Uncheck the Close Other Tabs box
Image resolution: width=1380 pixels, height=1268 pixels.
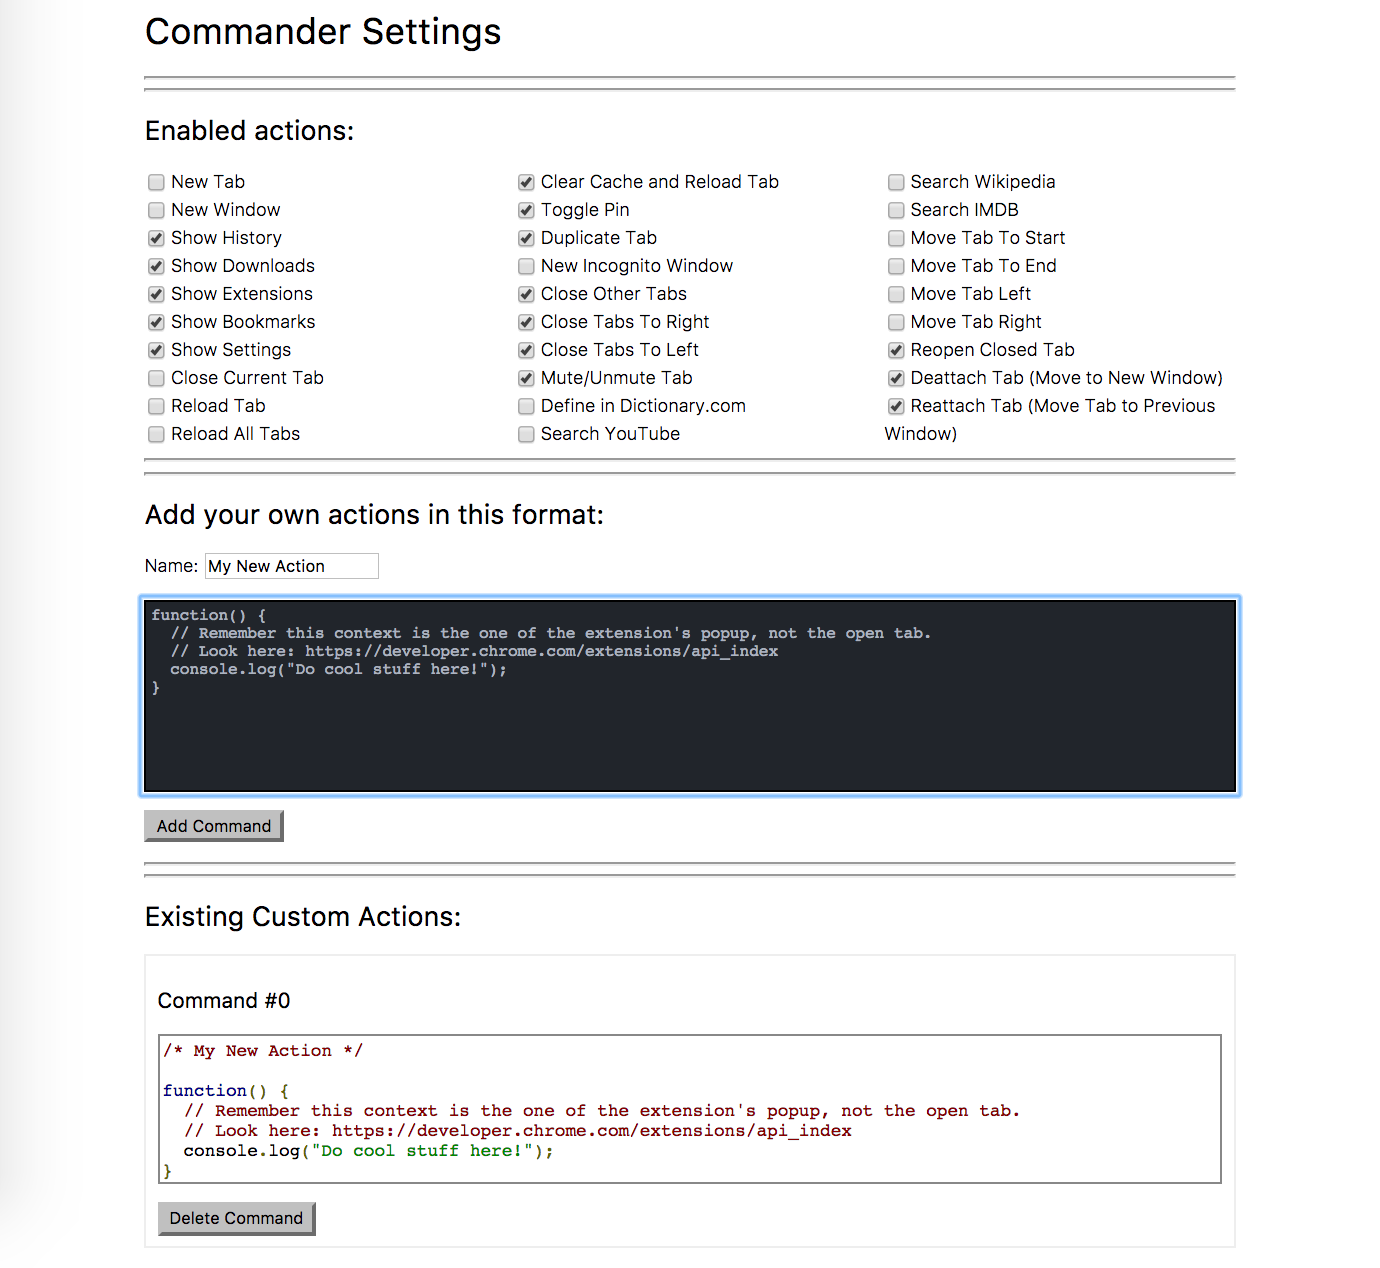(526, 294)
